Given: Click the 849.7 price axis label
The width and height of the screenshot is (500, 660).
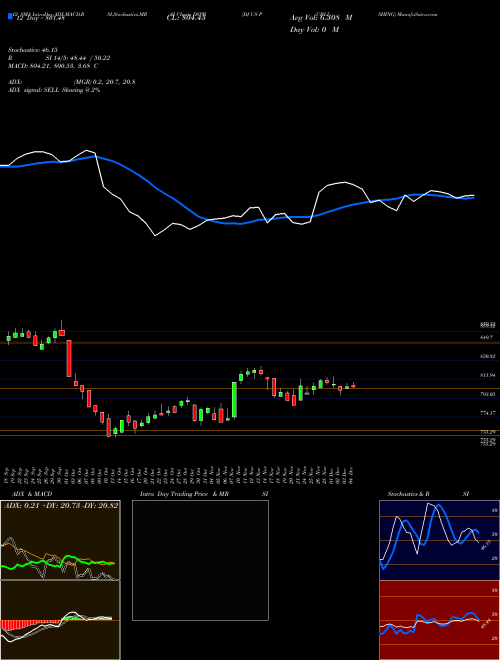Looking at the screenshot, I should point(487,338).
